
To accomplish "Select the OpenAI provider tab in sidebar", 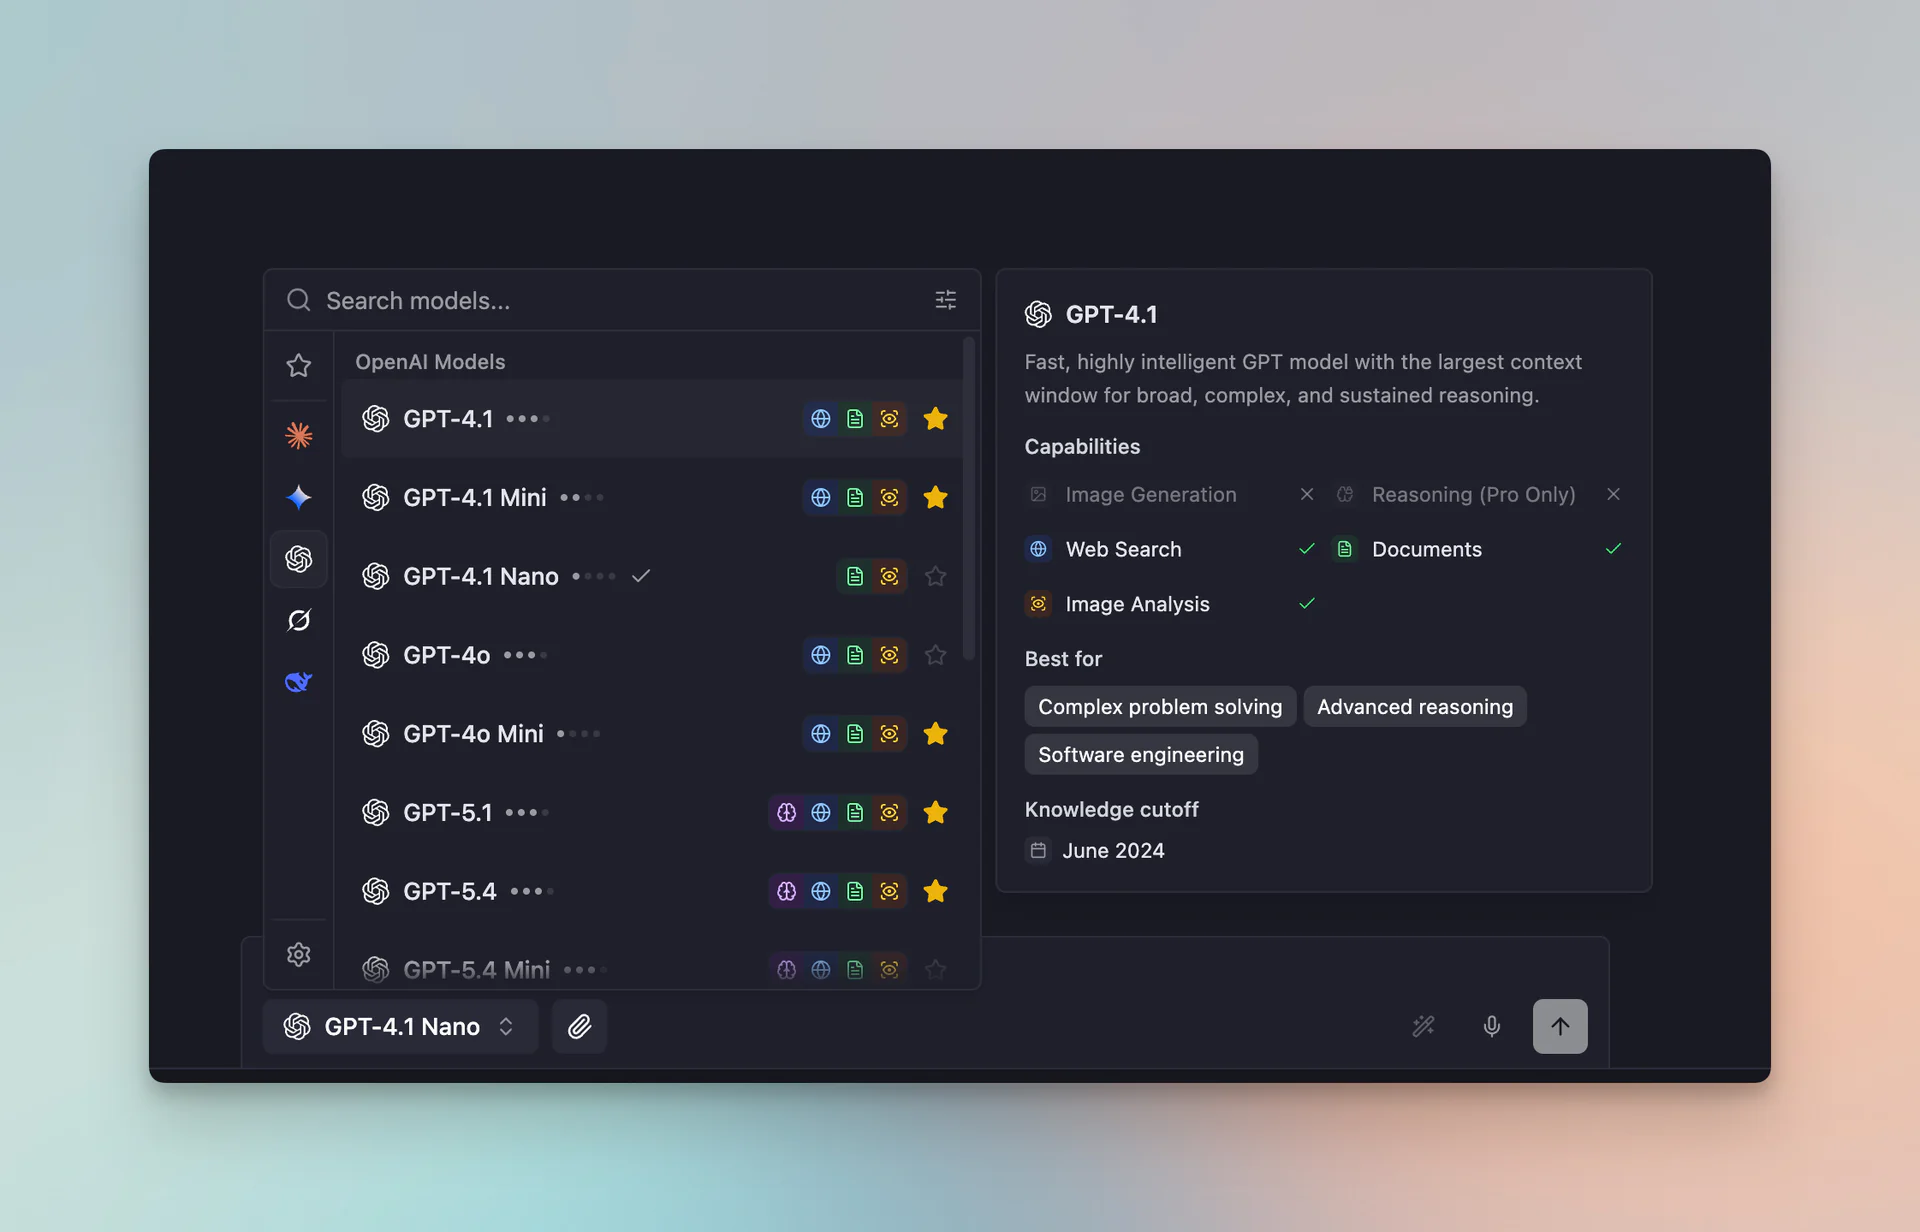I will click(298, 559).
